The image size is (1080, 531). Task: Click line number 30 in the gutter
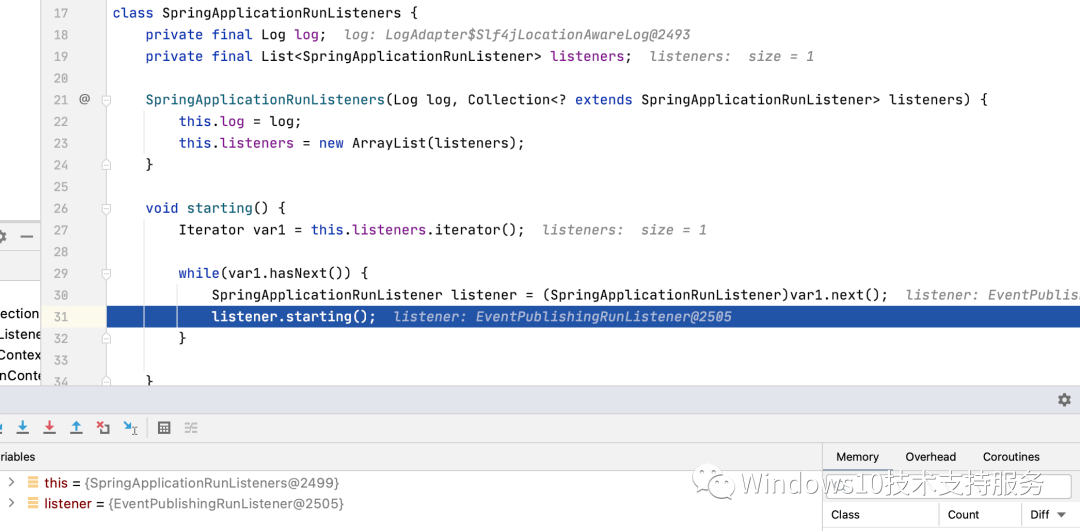[60, 295]
